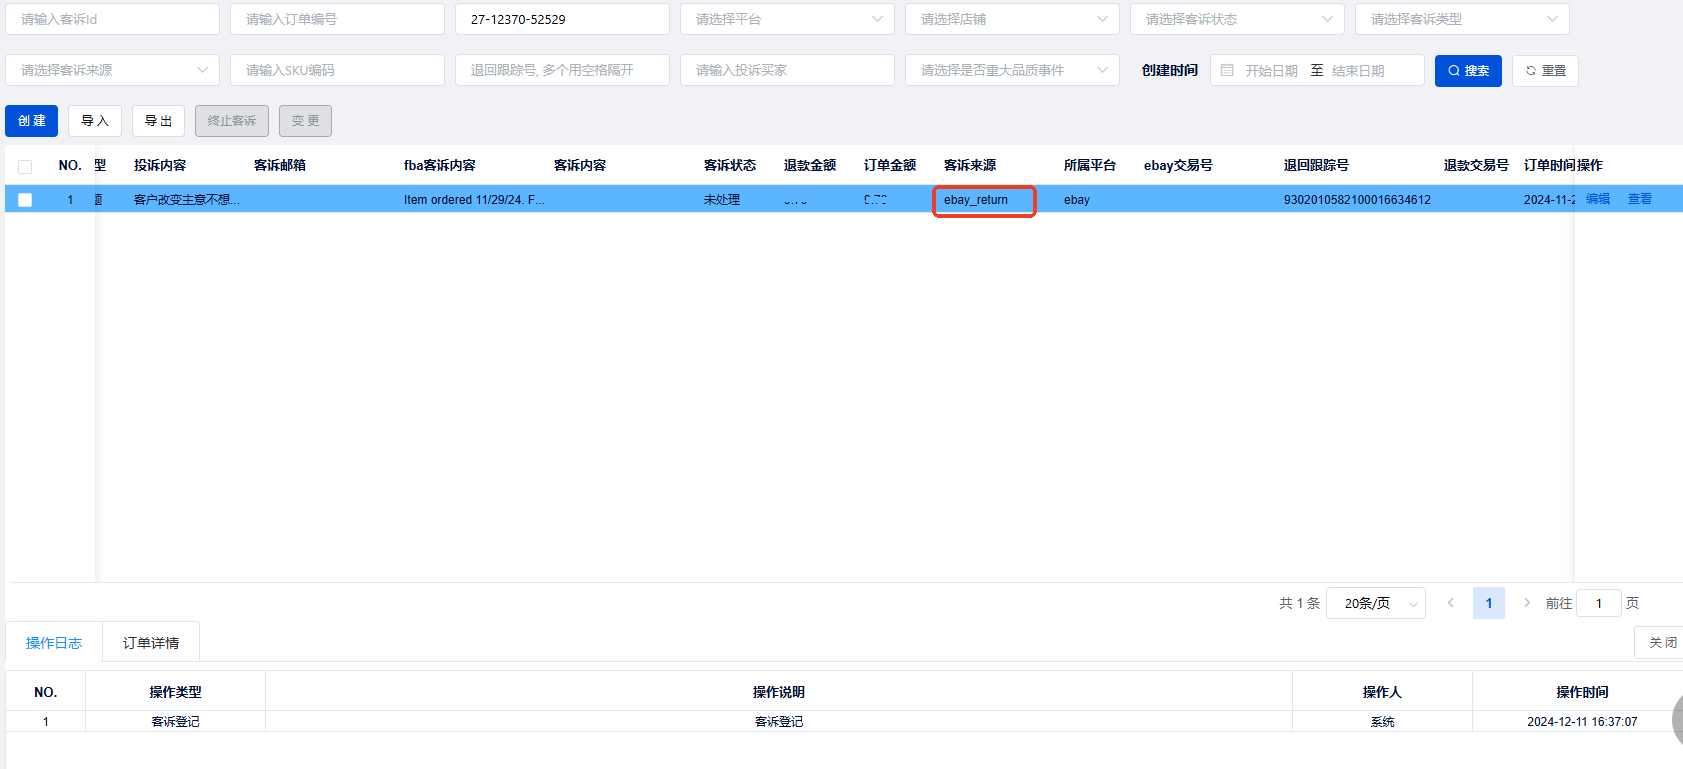Viewport: 1683px width, 769px height.
Task: Click 客户改变主意不想... cell
Action: pyautogui.click(x=186, y=200)
